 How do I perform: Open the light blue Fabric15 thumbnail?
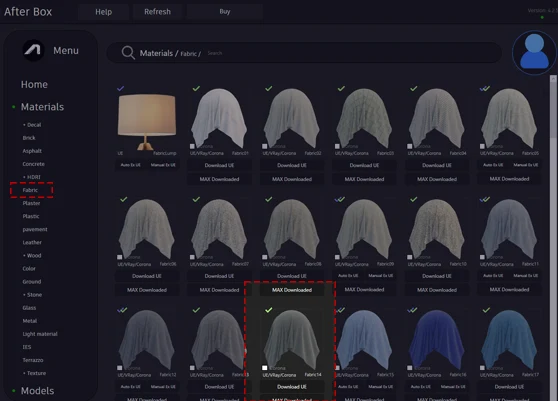364,340
